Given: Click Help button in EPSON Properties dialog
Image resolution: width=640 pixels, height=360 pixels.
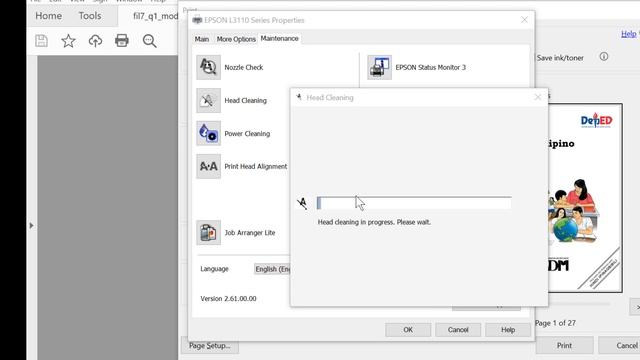Looking at the screenshot, I should pyautogui.click(x=508, y=330).
